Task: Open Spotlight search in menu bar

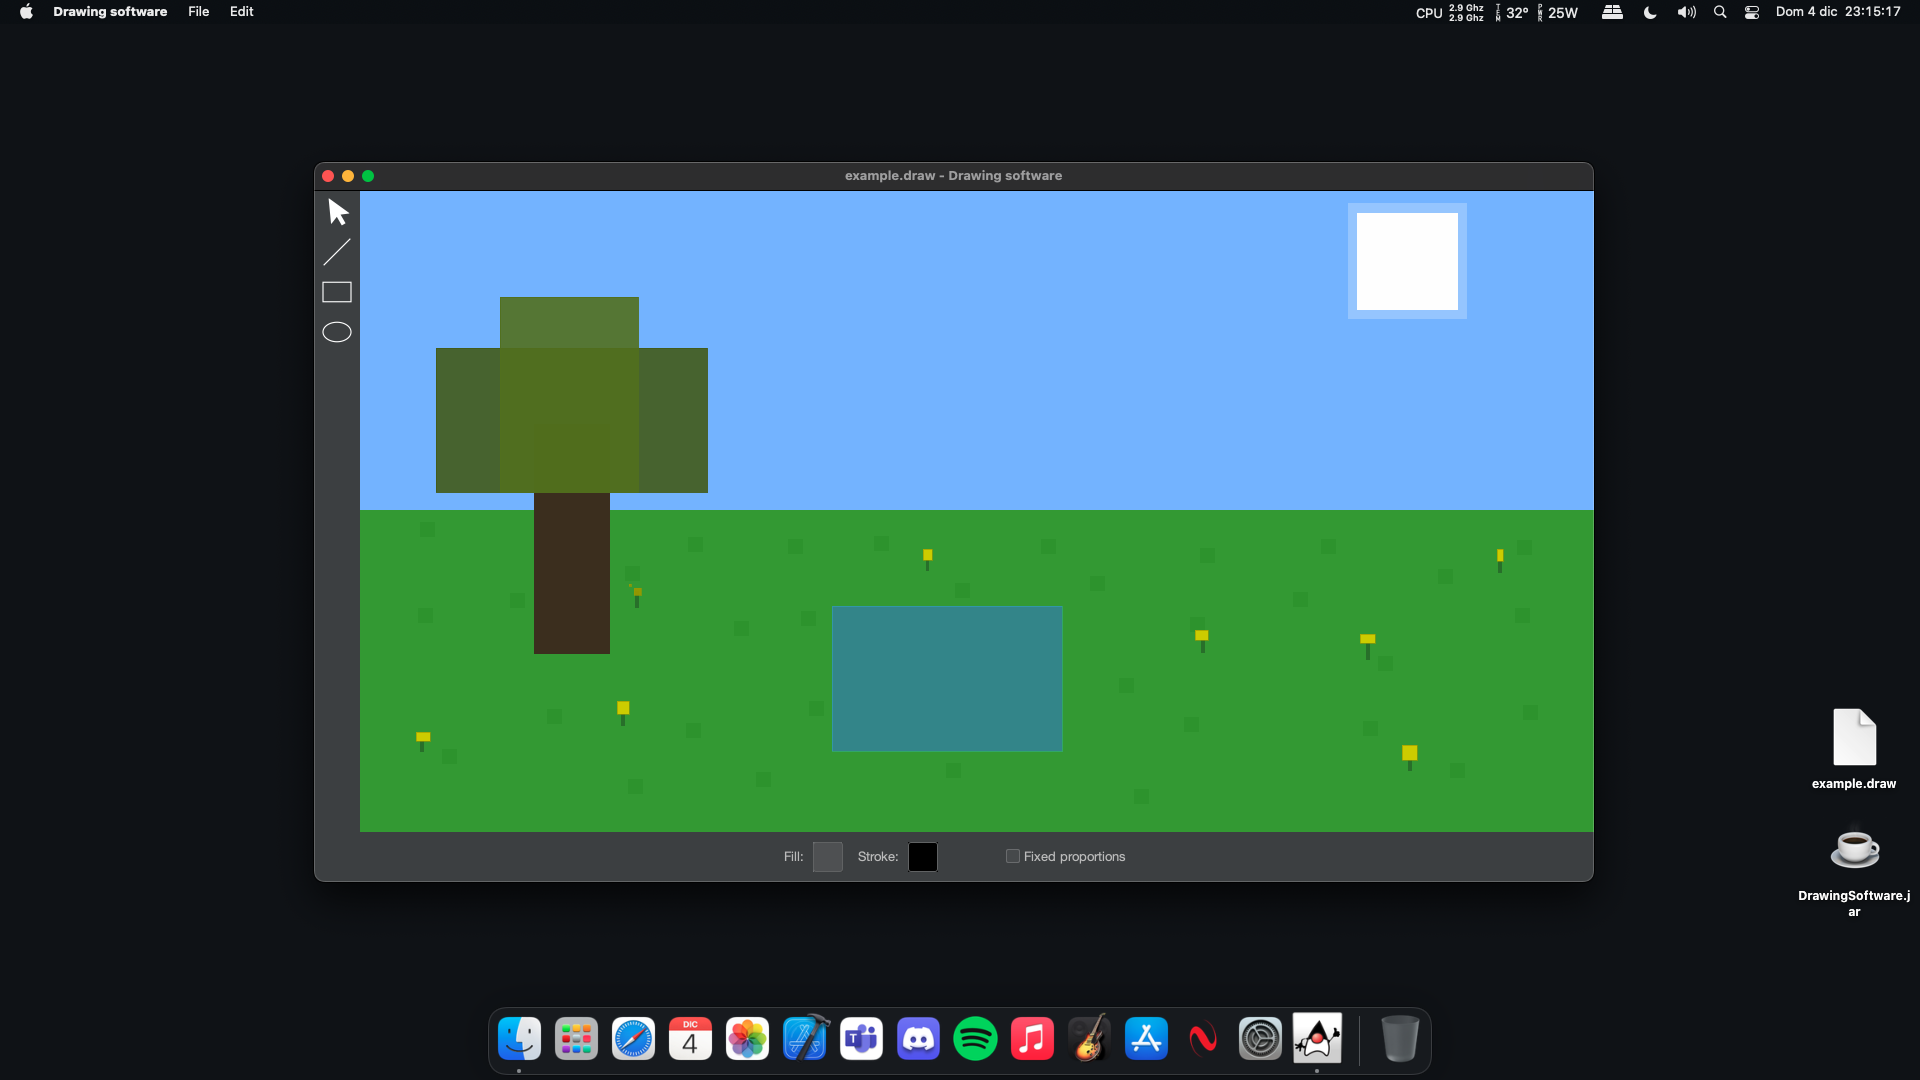Action: coord(1720,12)
